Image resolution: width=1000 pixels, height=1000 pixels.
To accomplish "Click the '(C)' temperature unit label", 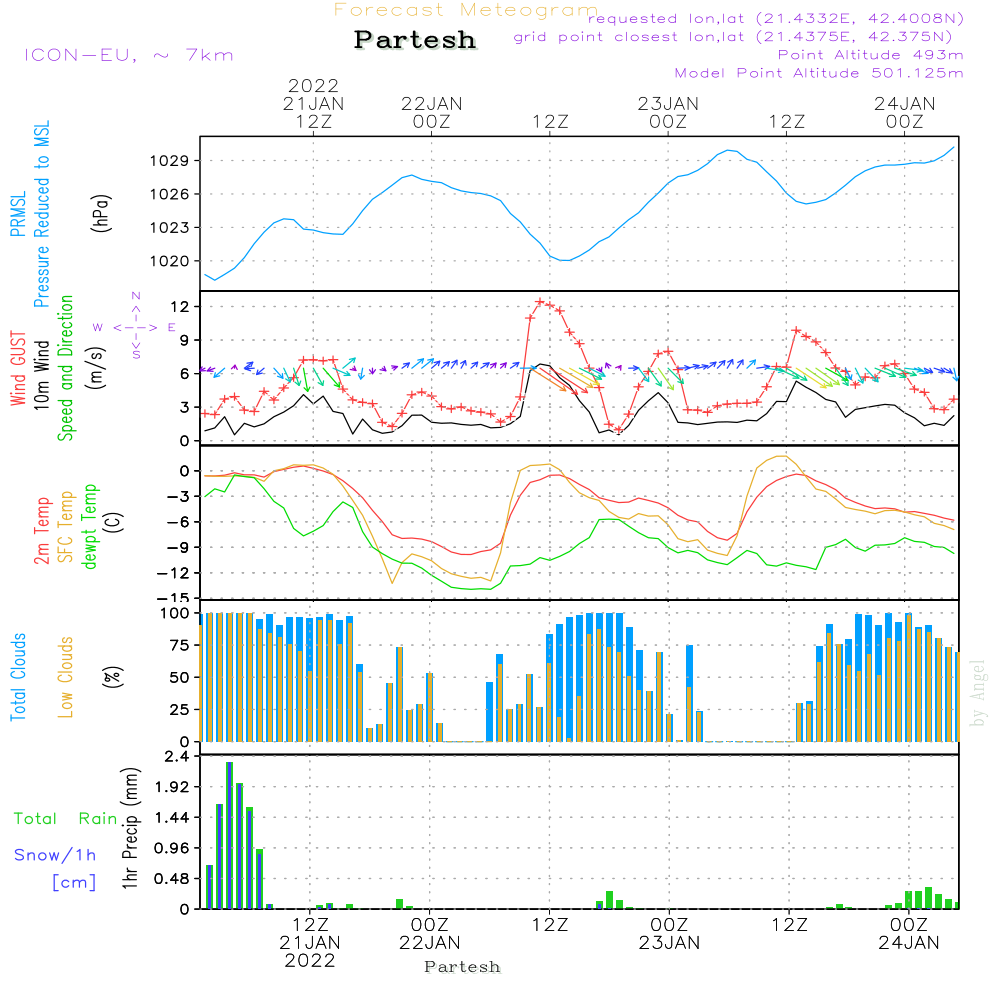I will pyautogui.click(x=114, y=522).
